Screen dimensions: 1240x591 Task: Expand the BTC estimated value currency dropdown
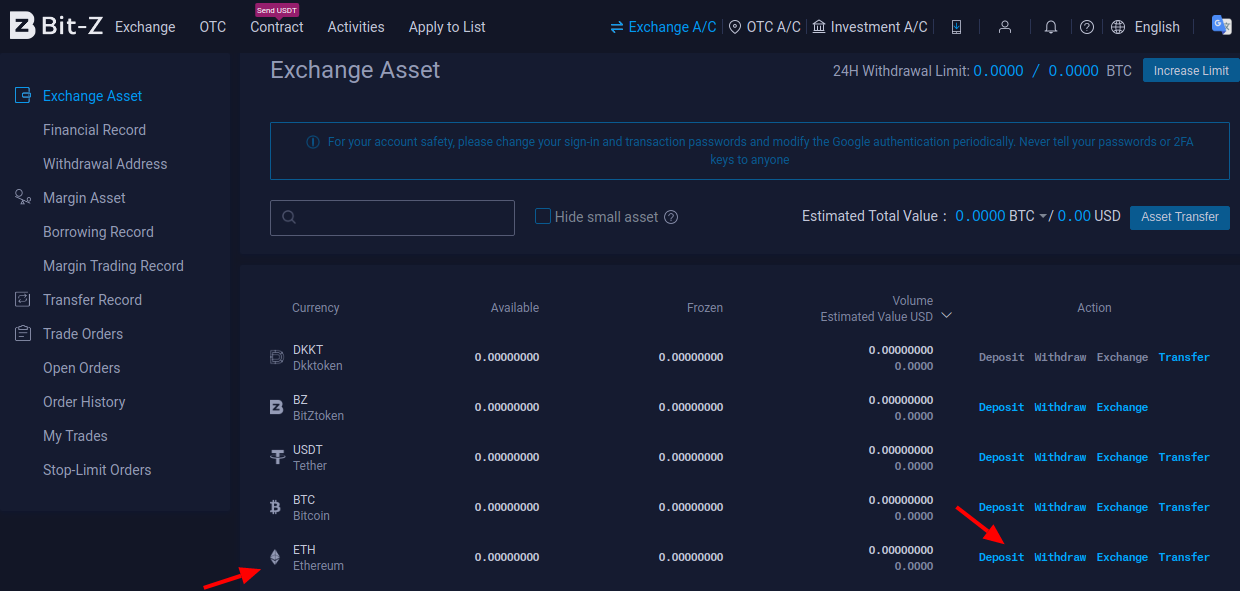pos(1044,217)
